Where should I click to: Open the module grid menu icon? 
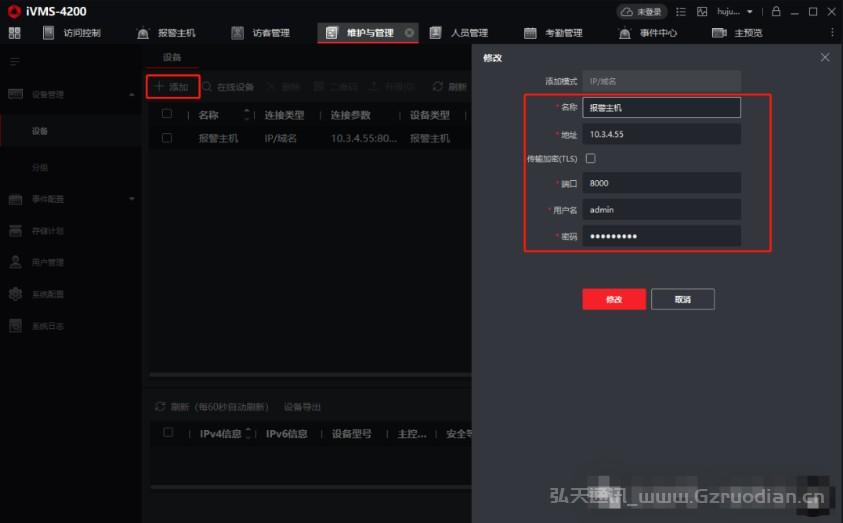pyautogui.click(x=14, y=33)
